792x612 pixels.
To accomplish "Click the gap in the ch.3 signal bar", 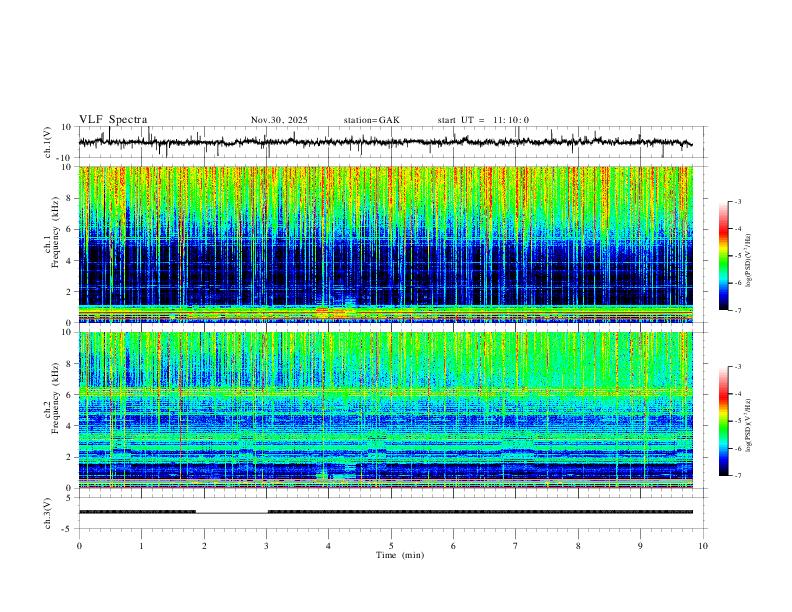I will (232, 513).
